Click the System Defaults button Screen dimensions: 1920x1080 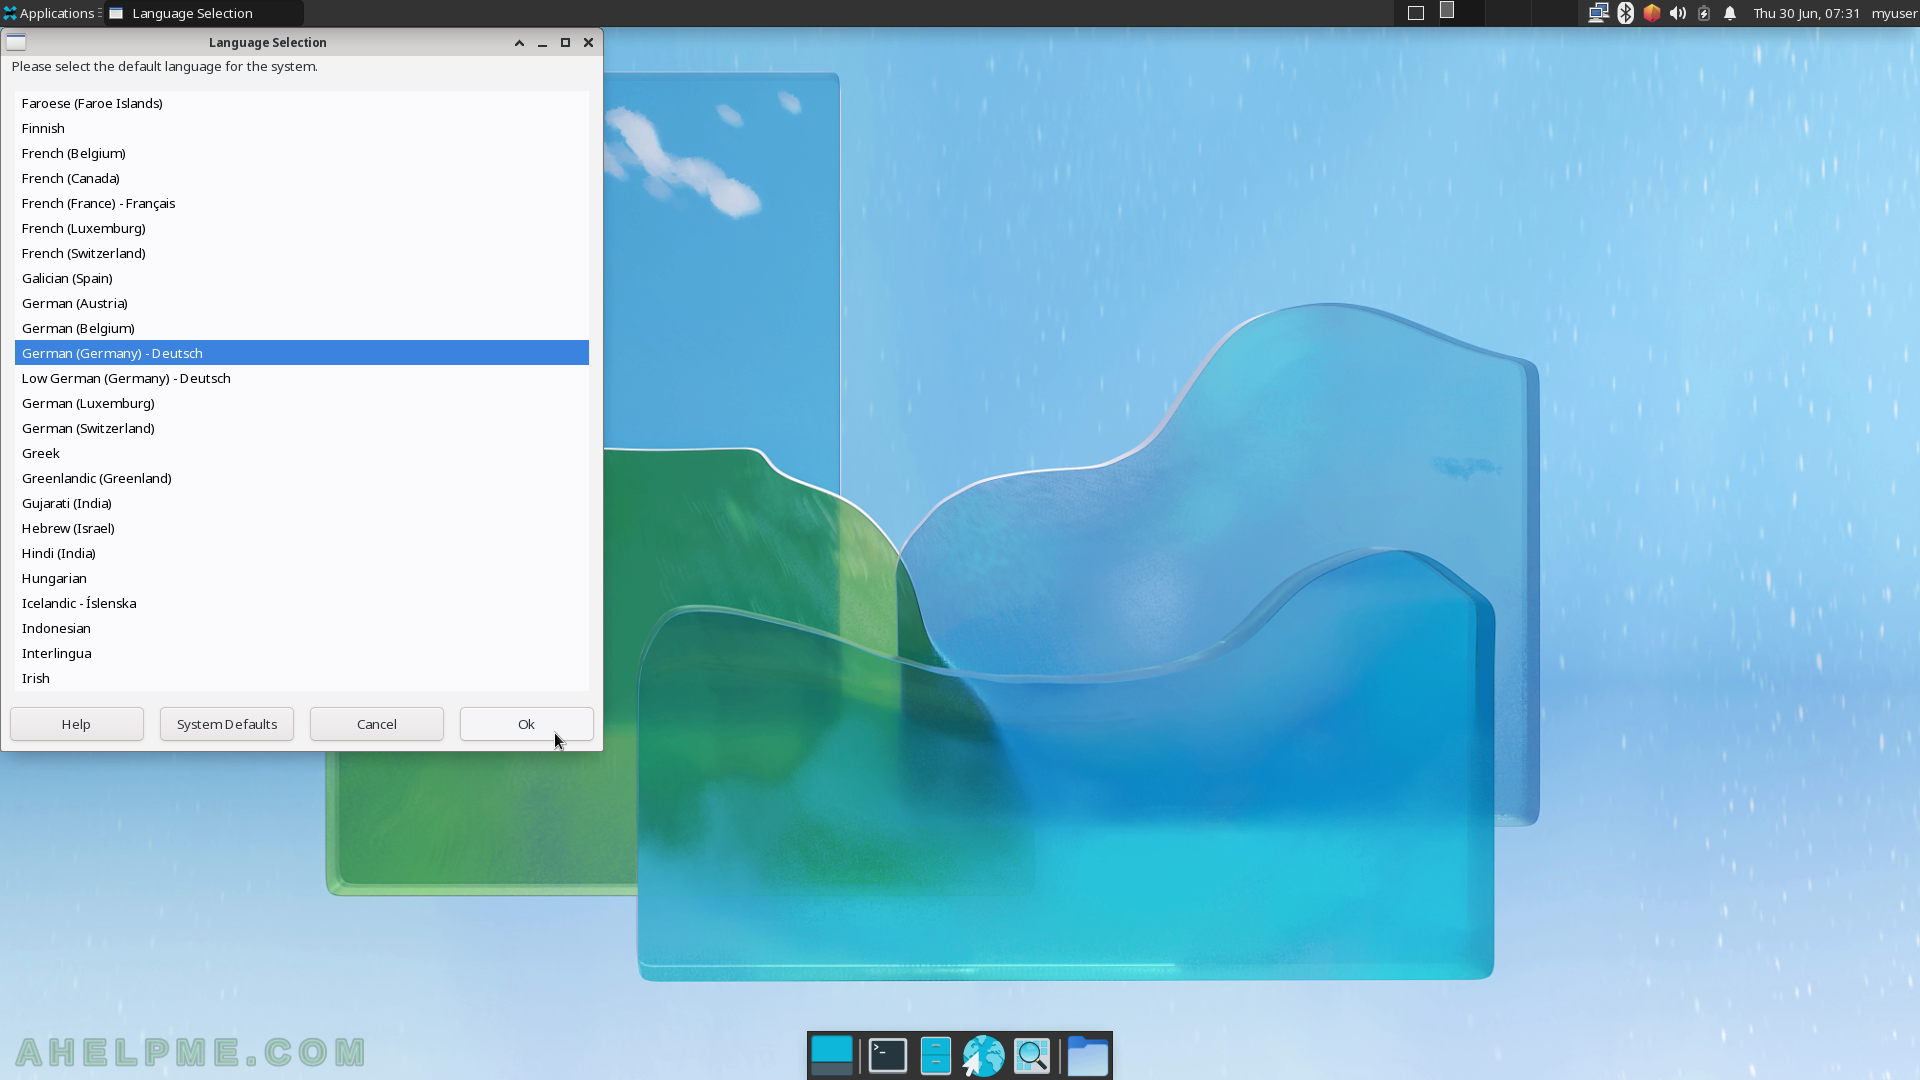pyautogui.click(x=227, y=724)
